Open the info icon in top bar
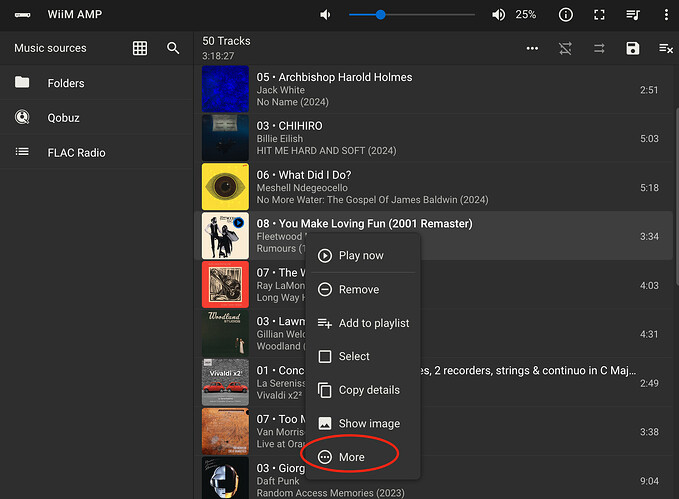679x499 pixels. point(566,15)
